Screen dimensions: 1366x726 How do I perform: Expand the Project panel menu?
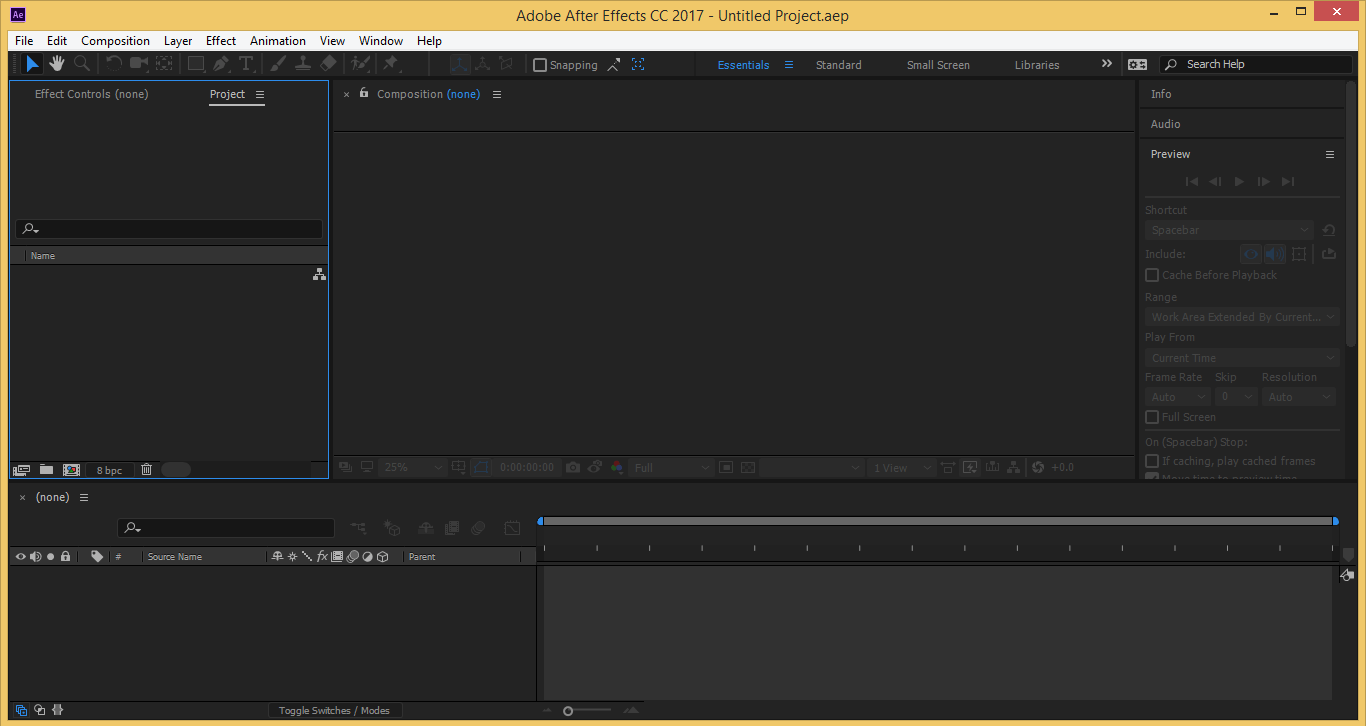click(260, 94)
